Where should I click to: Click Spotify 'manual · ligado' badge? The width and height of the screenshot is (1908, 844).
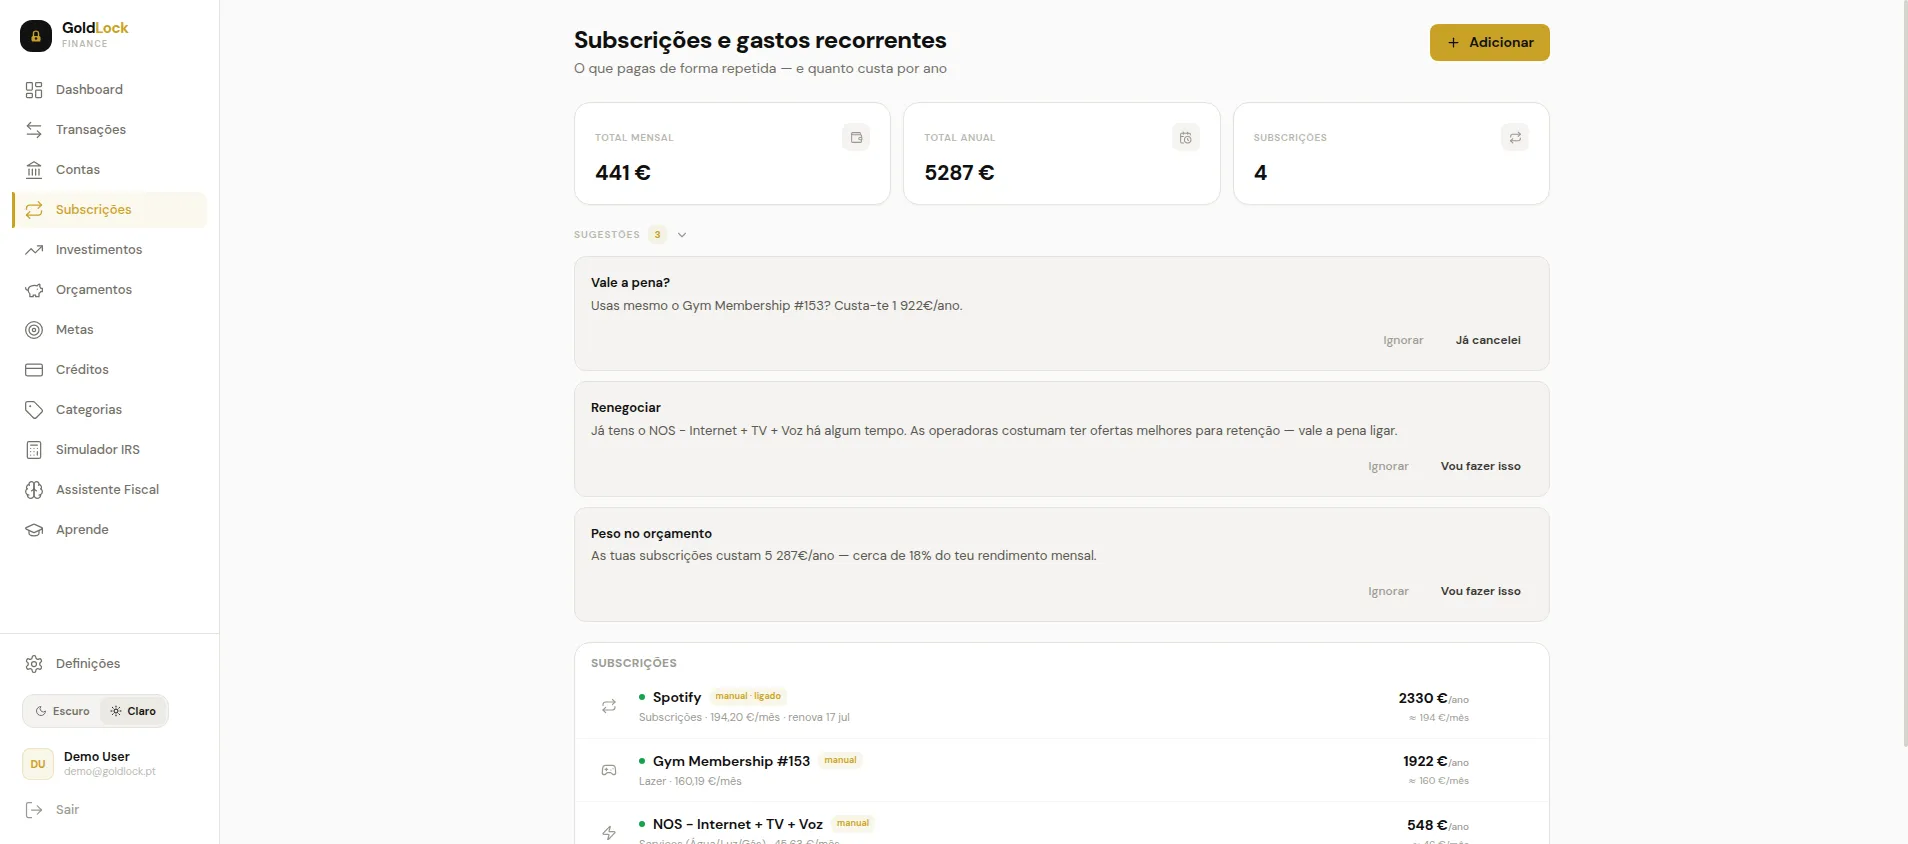pos(748,696)
